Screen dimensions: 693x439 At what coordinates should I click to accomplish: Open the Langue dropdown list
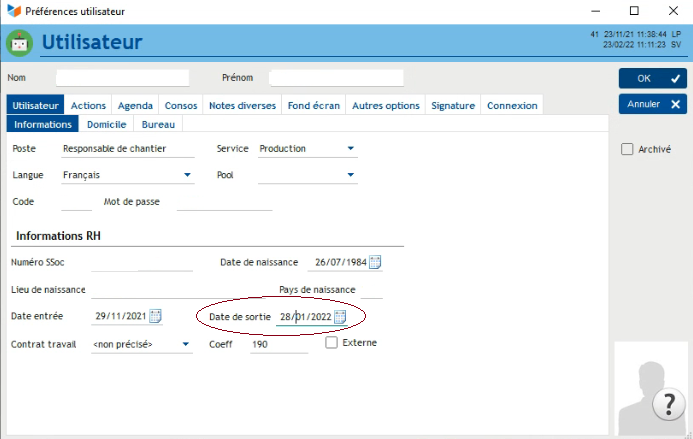[187, 175]
